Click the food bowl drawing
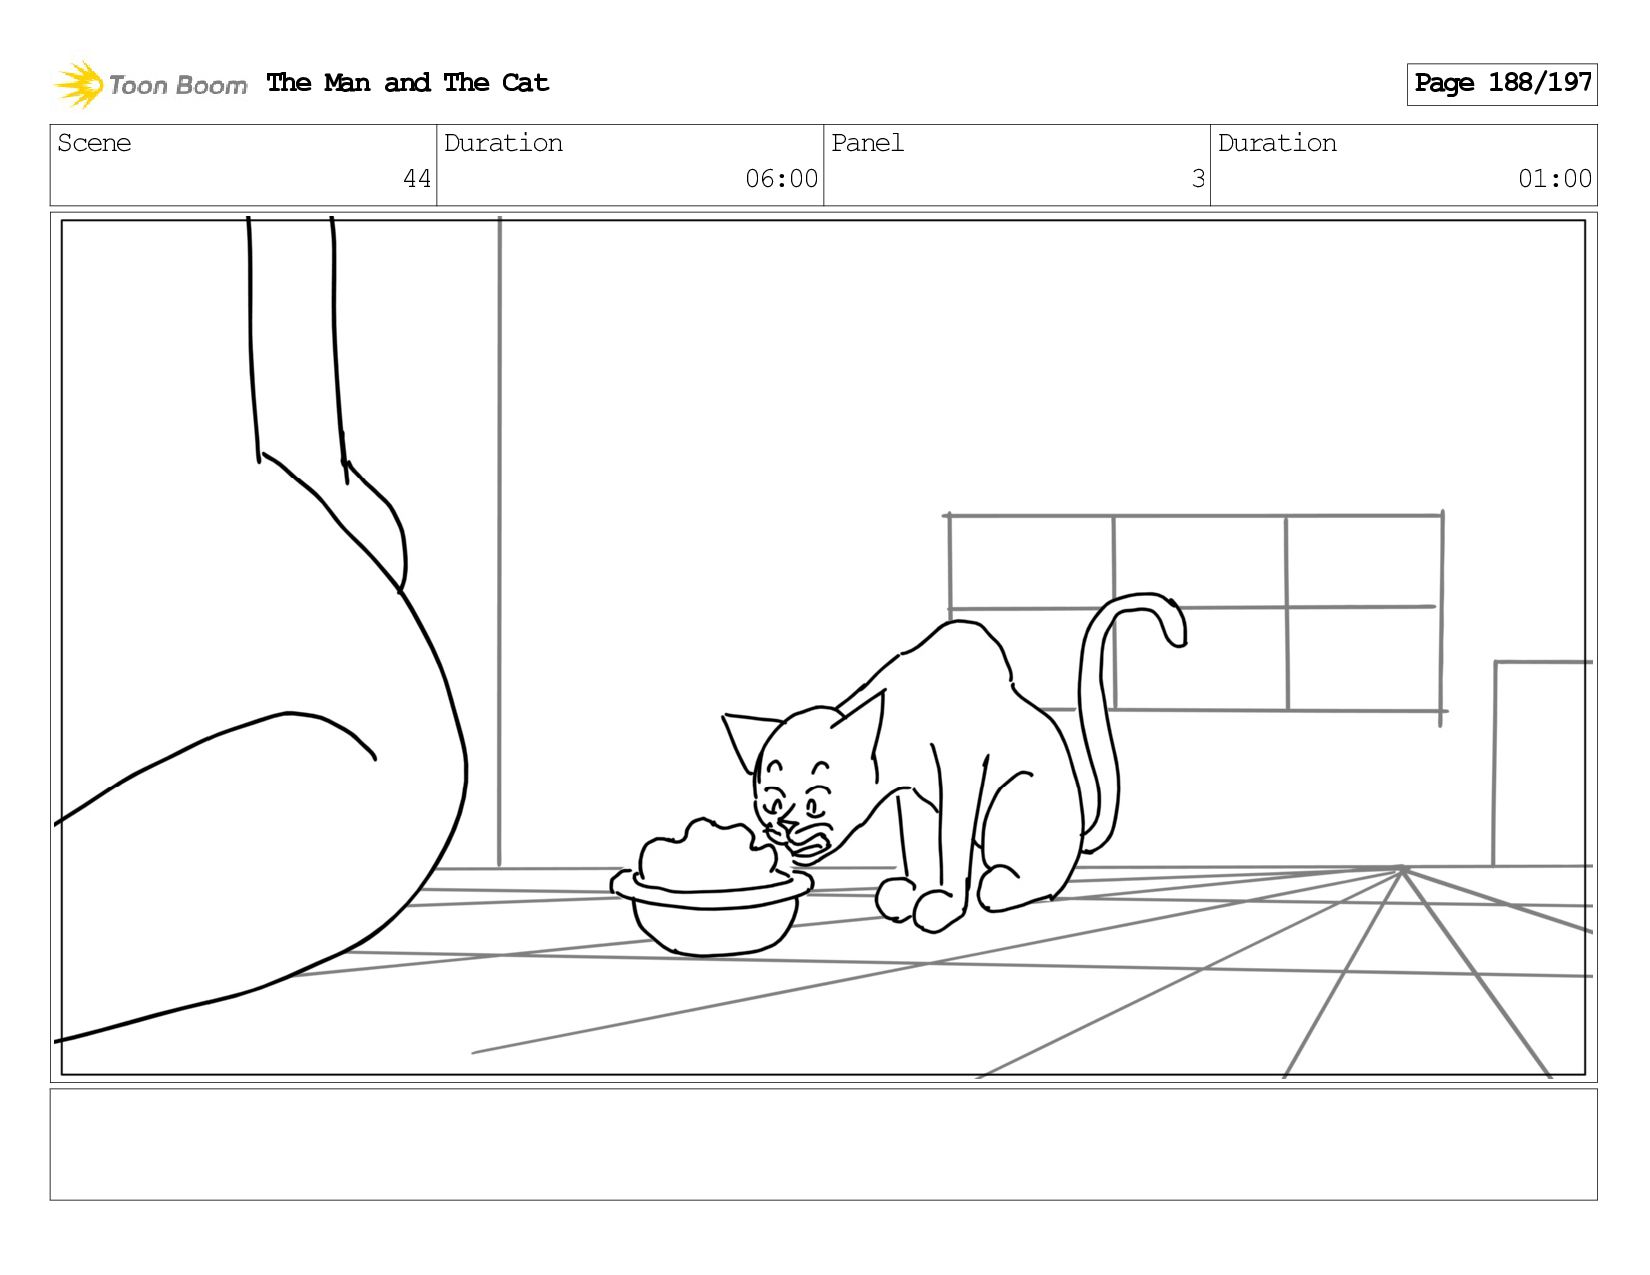The height and width of the screenshot is (1275, 1650). (712, 888)
